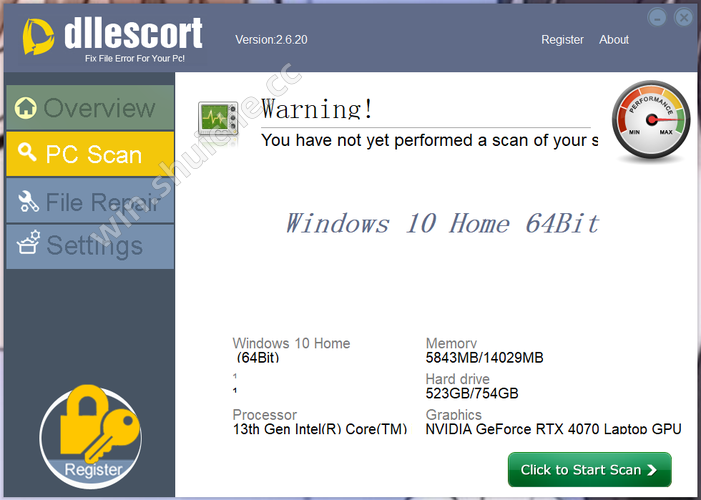Open the Settings tab
The height and width of the screenshot is (500, 701).
point(90,246)
